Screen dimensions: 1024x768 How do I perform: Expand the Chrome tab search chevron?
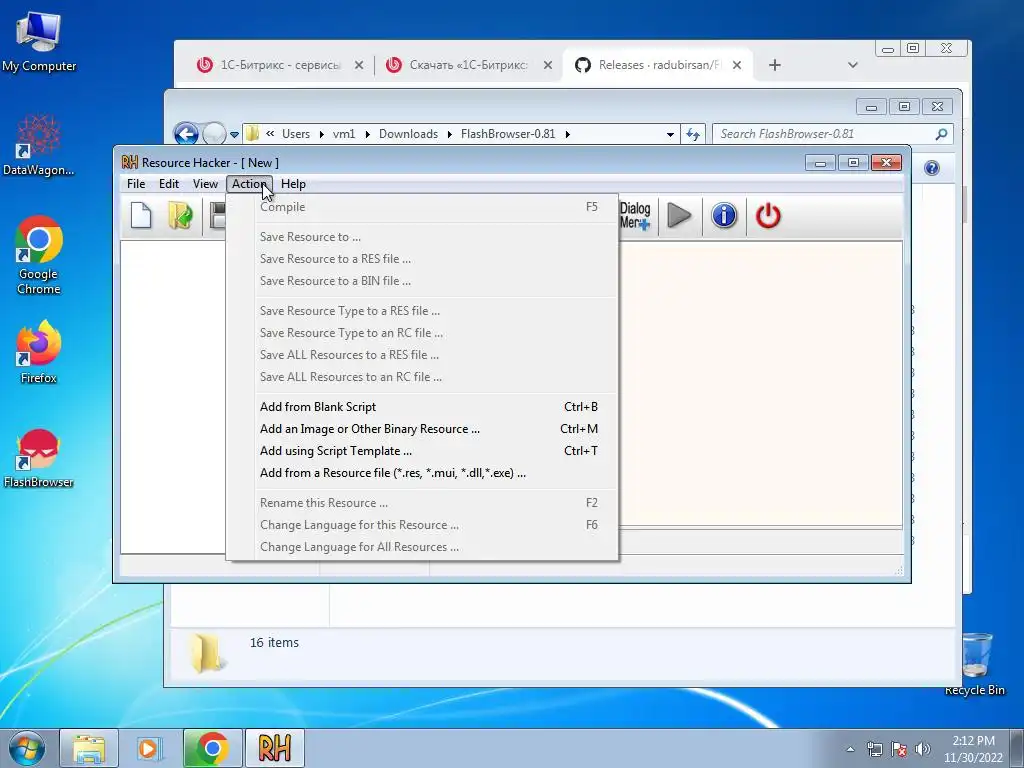pos(852,65)
